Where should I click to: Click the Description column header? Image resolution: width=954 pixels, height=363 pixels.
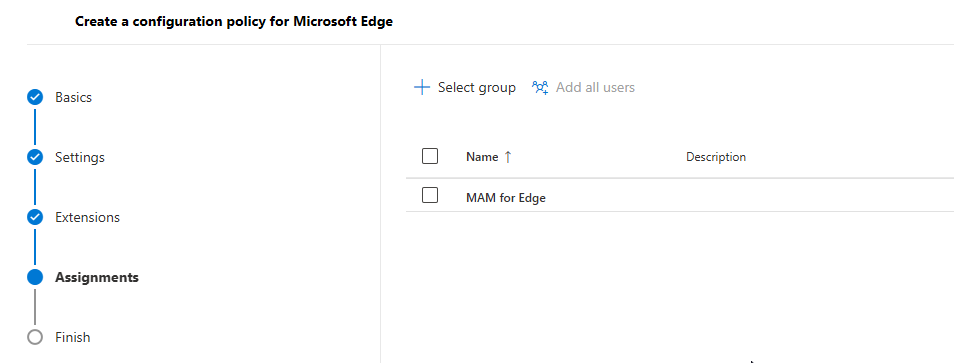(716, 157)
